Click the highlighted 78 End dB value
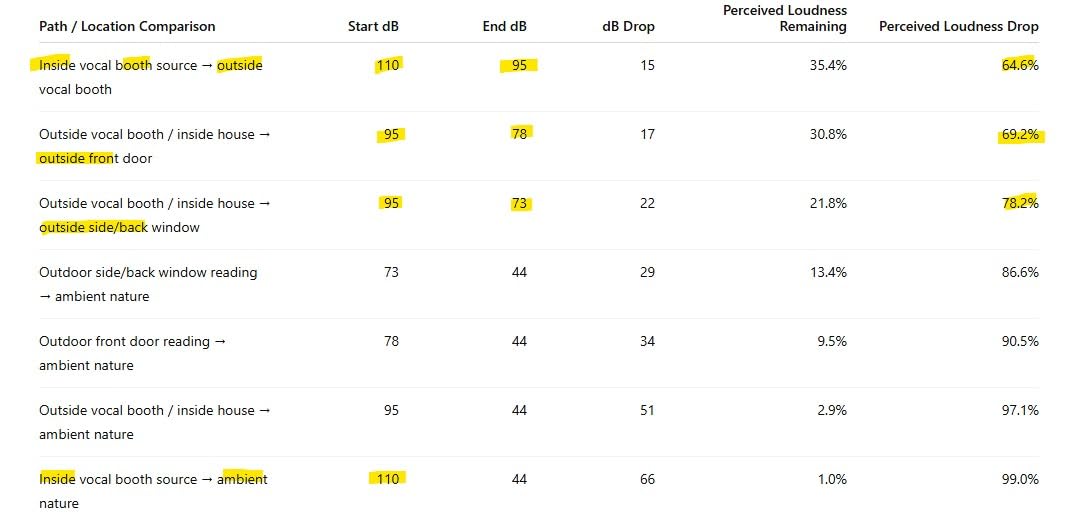1088x529 pixels. click(x=520, y=135)
